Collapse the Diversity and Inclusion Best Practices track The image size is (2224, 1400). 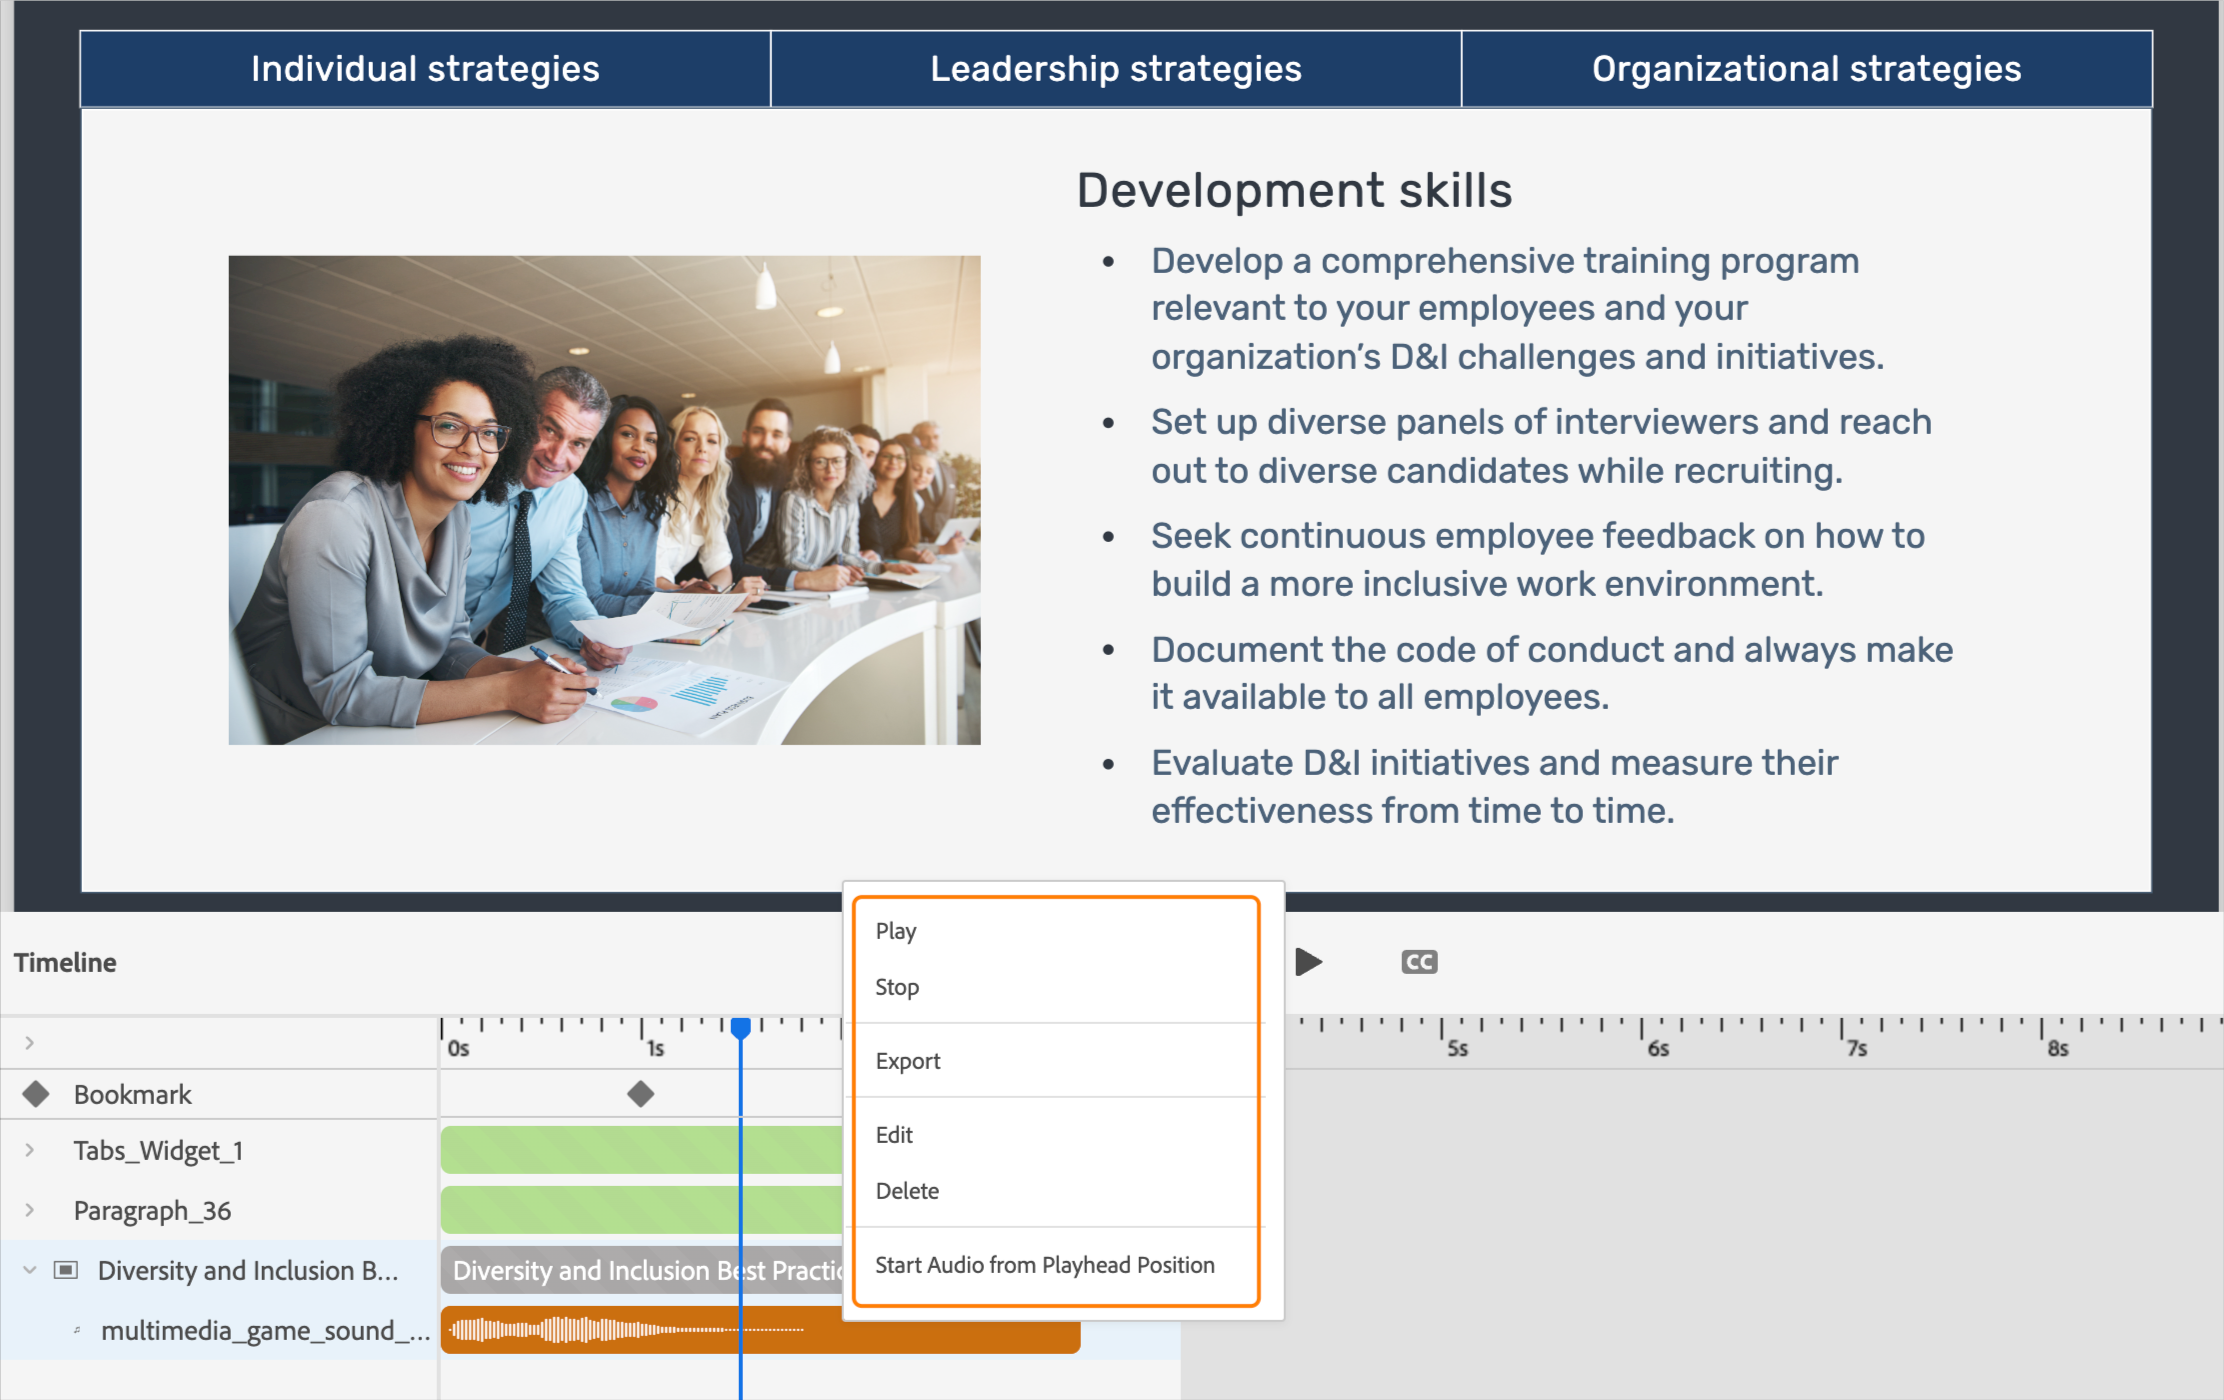pos(28,1270)
